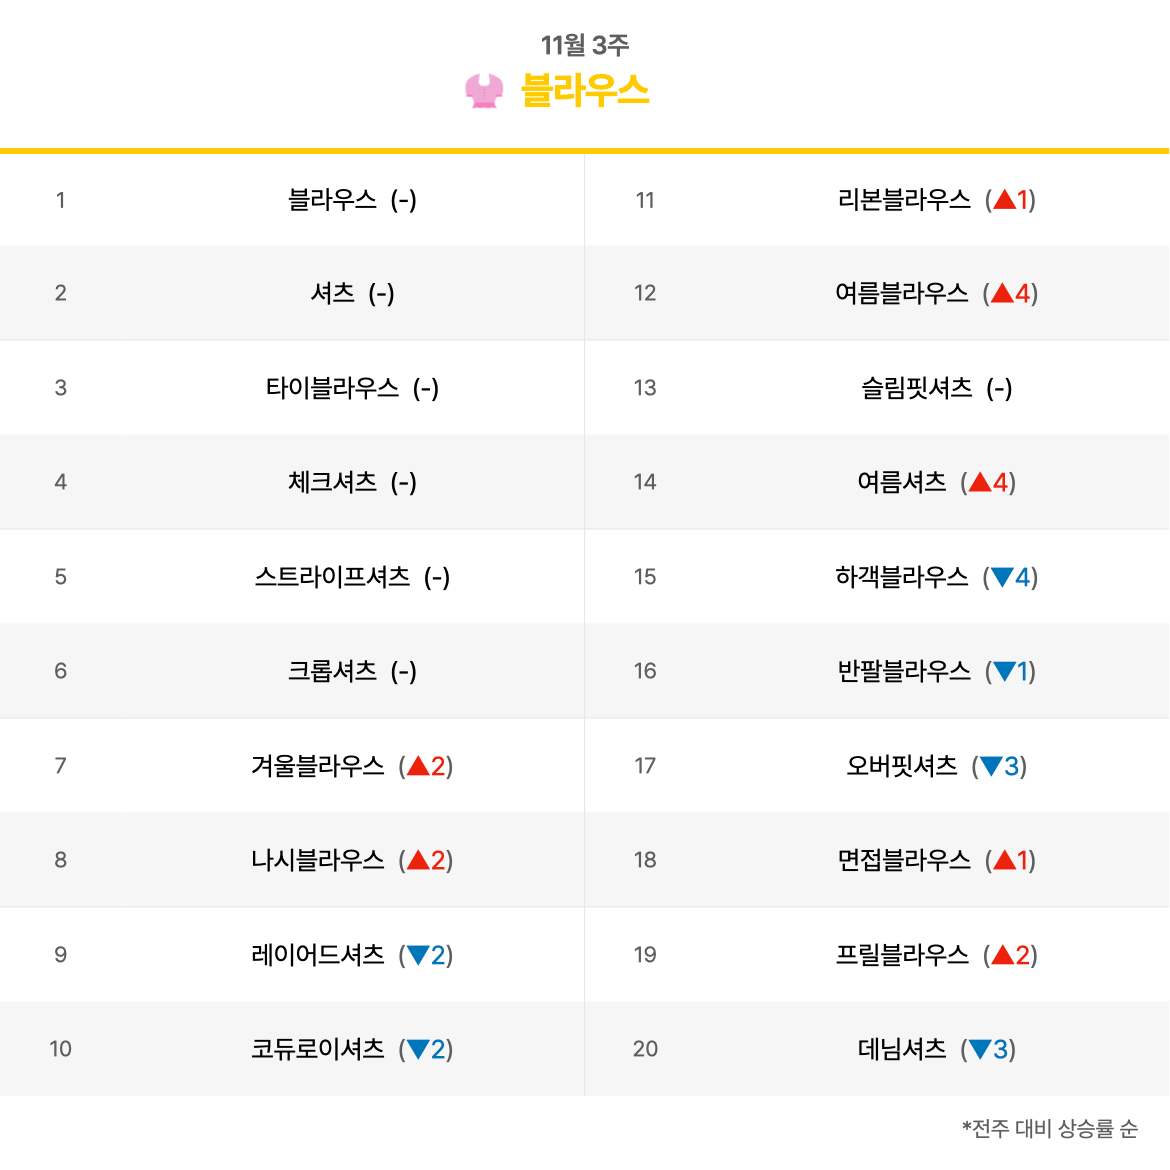This screenshot has width=1170, height=1170.
Task: Select the 면접블라우스 ranking entry
Action: click(904, 860)
